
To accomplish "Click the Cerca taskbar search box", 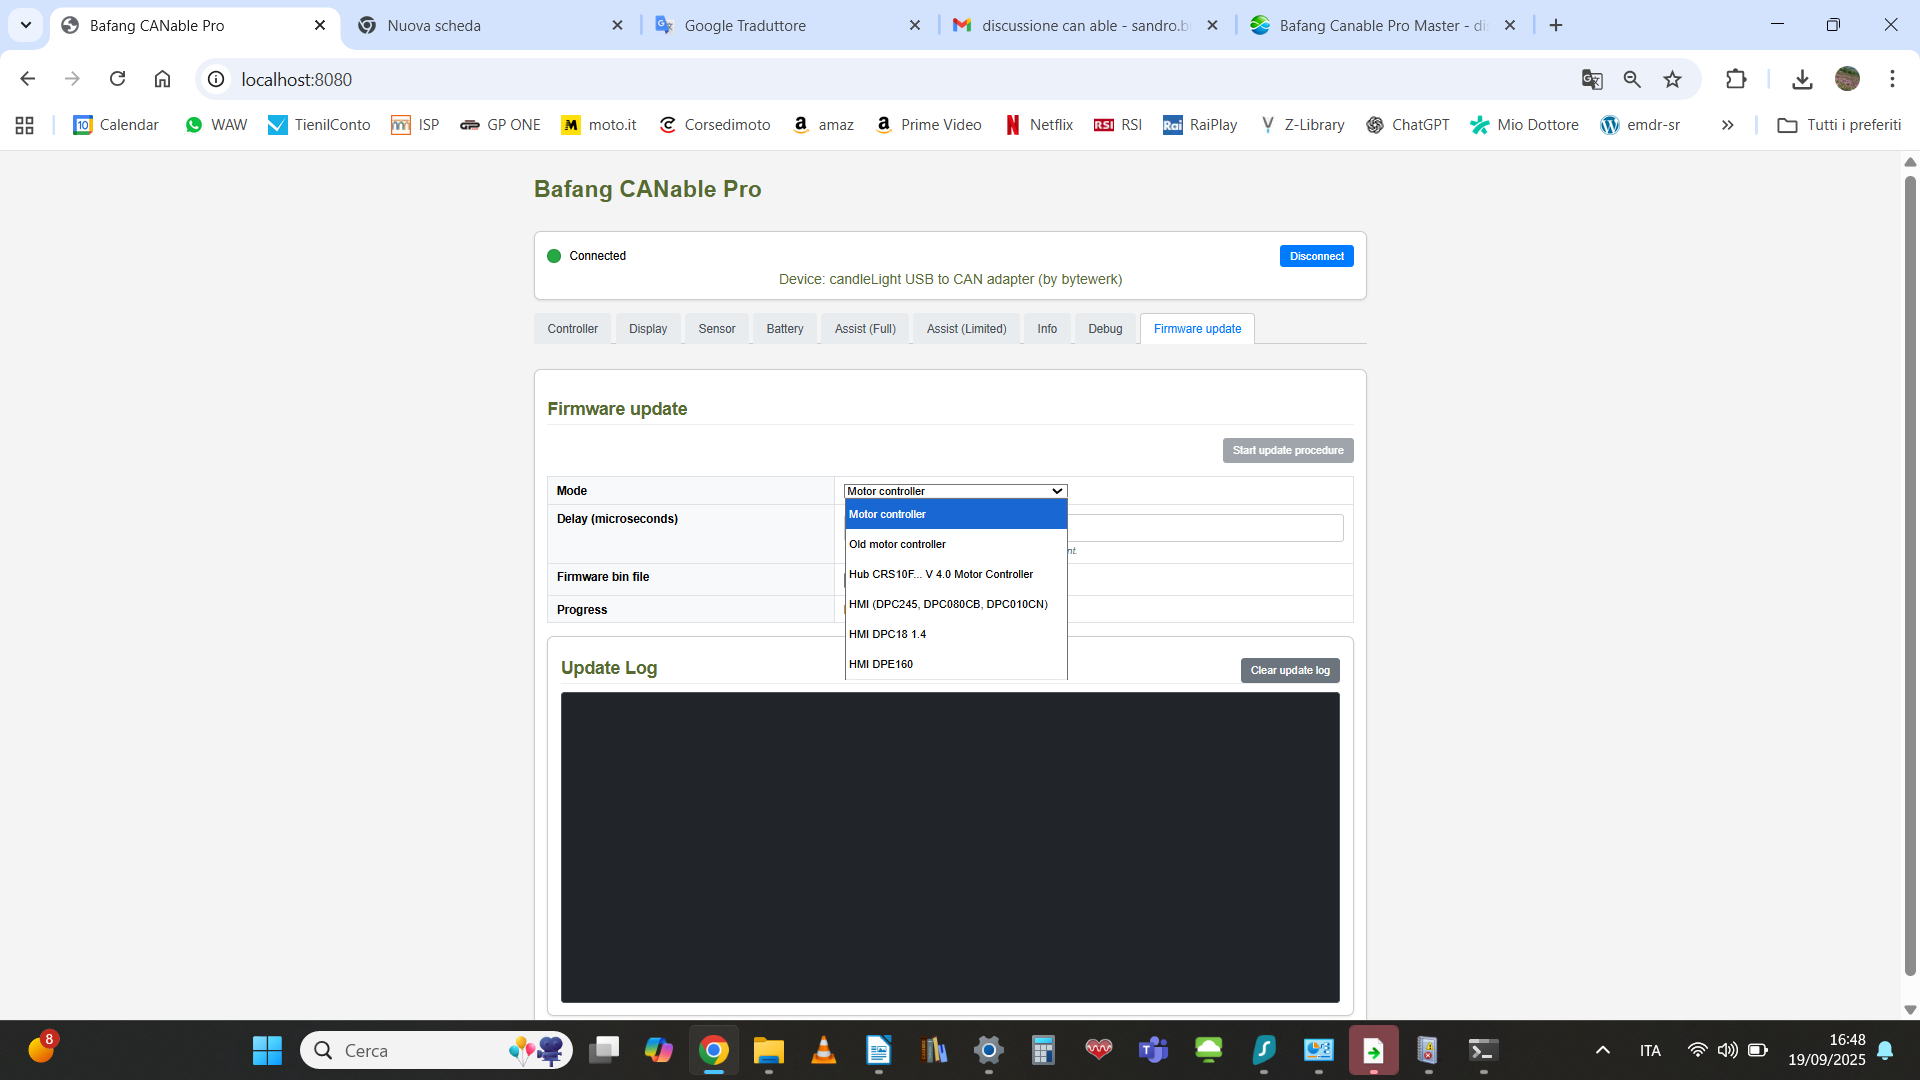I will [x=436, y=1050].
